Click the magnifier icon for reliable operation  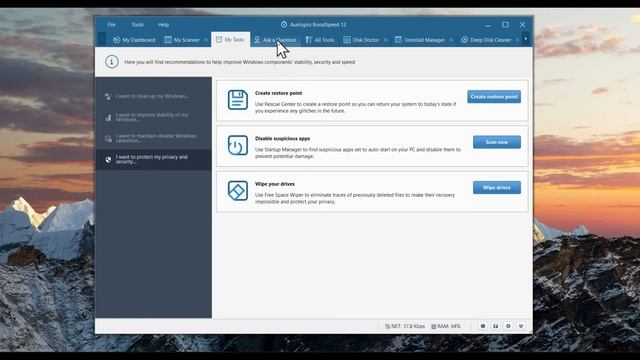click(x=108, y=139)
